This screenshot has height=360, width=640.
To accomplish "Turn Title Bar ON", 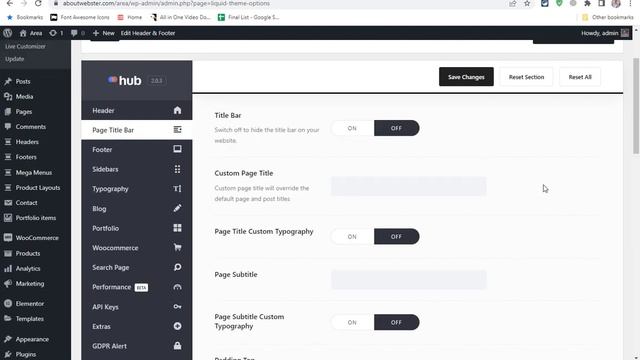I will (352, 128).
